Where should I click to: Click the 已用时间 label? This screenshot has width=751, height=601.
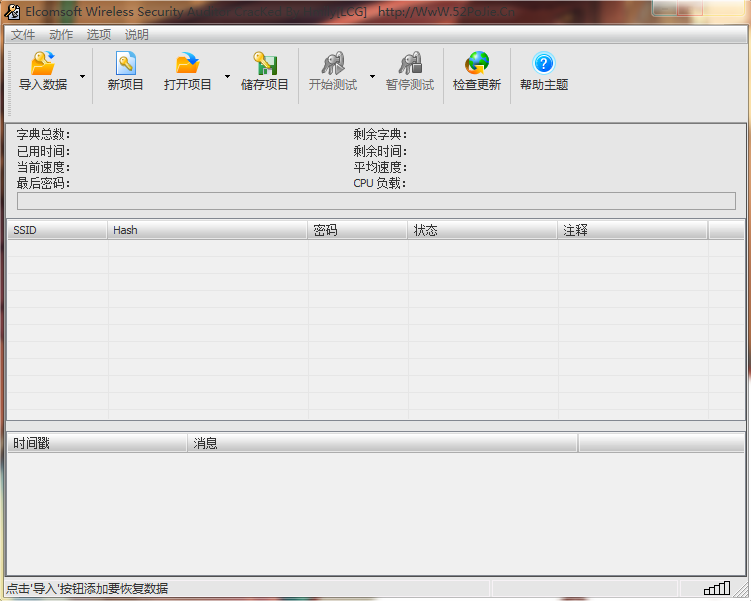43,151
